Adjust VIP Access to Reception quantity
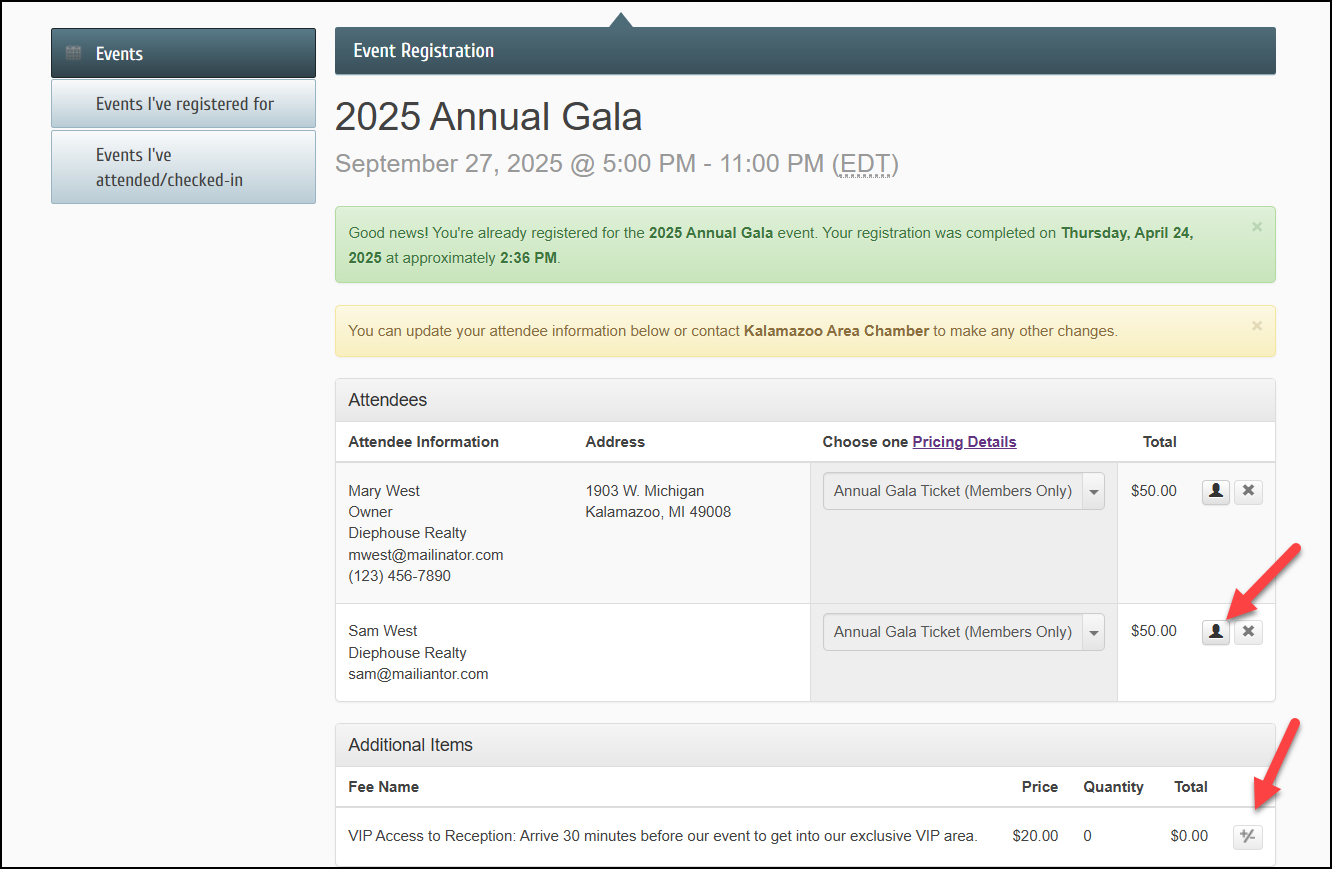Image resolution: width=1332 pixels, height=869 pixels. (1247, 836)
